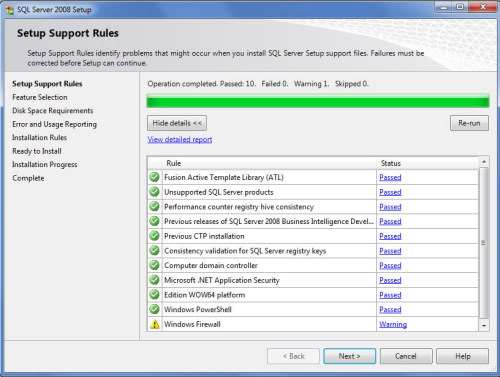Image resolution: width=500 pixels, height=377 pixels.
Task: Open Passed status for Previous CTP installation
Action: click(x=390, y=236)
